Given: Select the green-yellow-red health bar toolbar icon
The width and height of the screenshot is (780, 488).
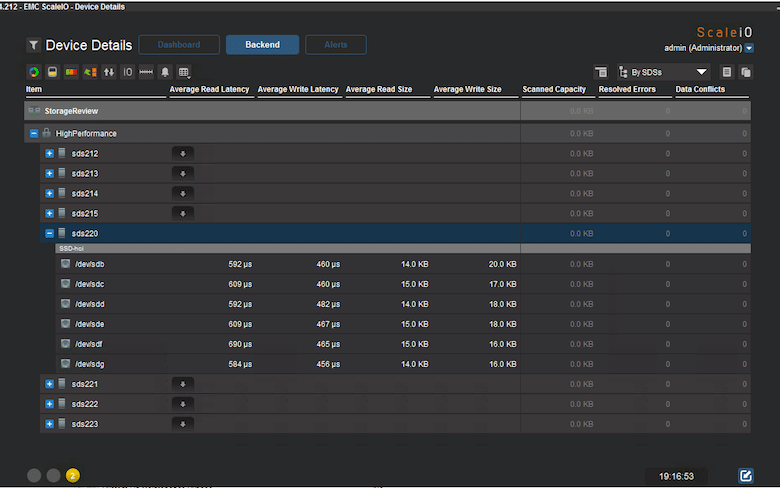Looking at the screenshot, I should pos(71,72).
